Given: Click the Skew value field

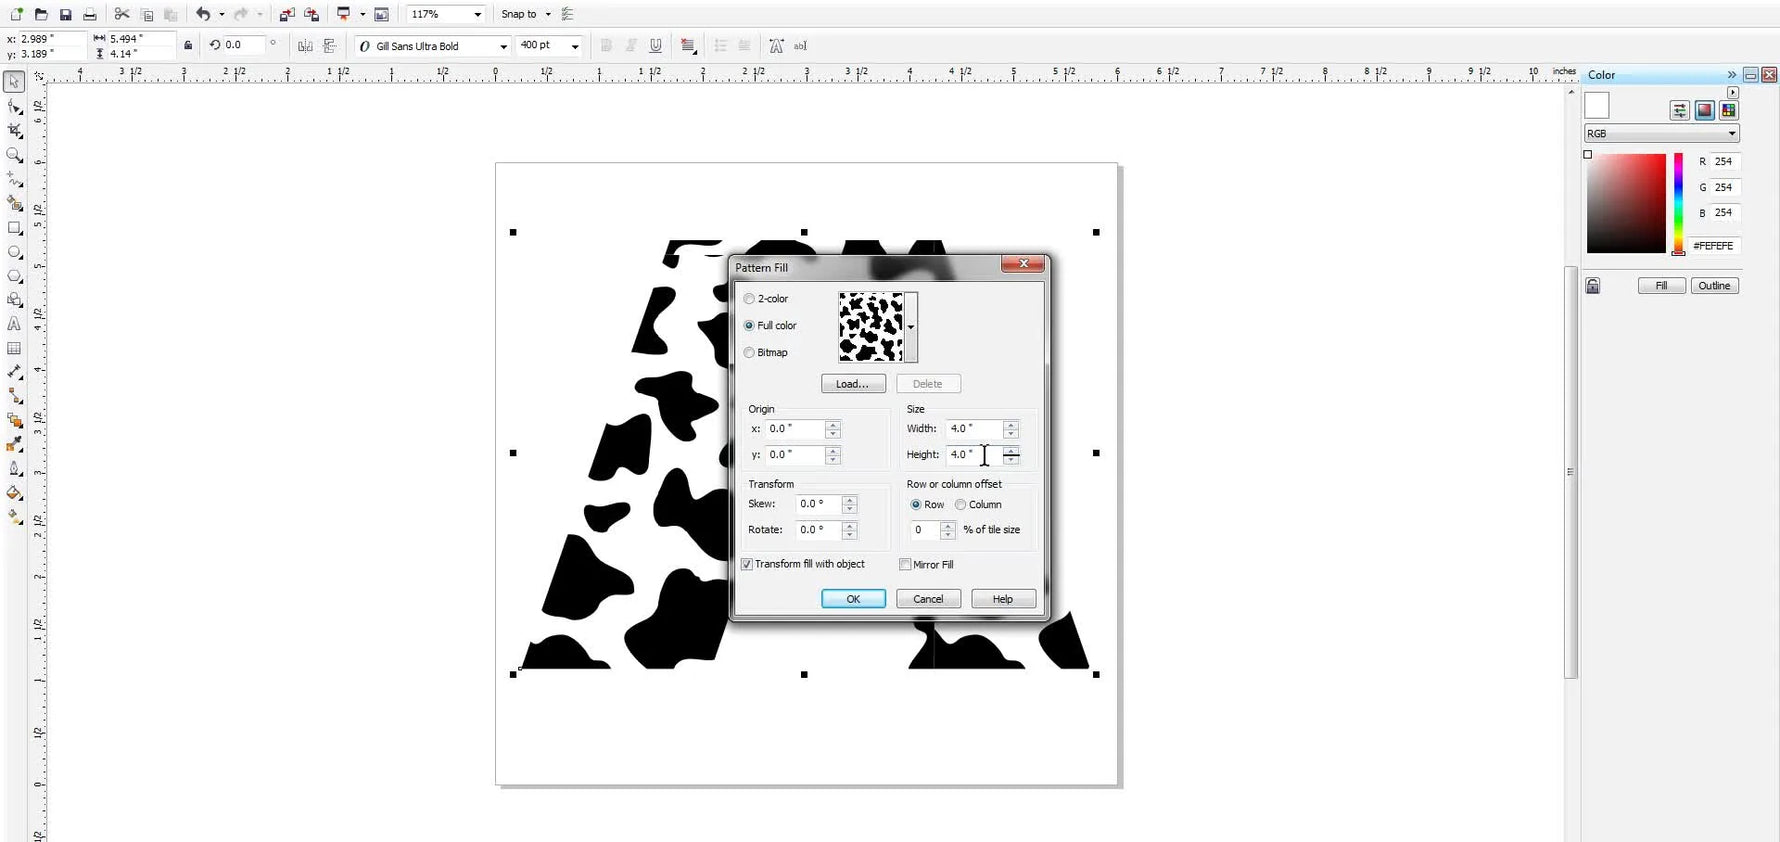Looking at the screenshot, I should pyautogui.click(x=819, y=504).
